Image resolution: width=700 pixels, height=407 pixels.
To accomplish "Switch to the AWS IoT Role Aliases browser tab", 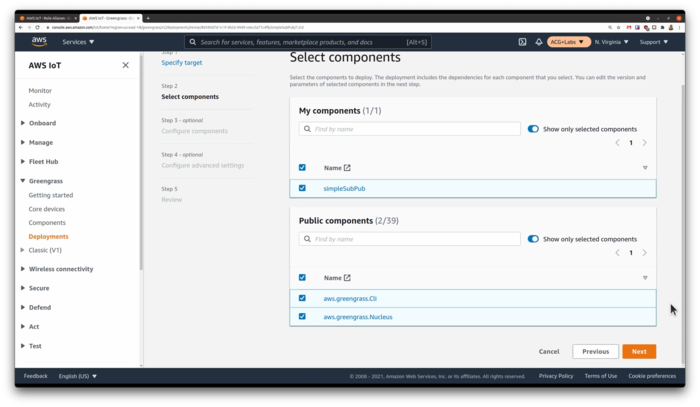I will [46, 18].
